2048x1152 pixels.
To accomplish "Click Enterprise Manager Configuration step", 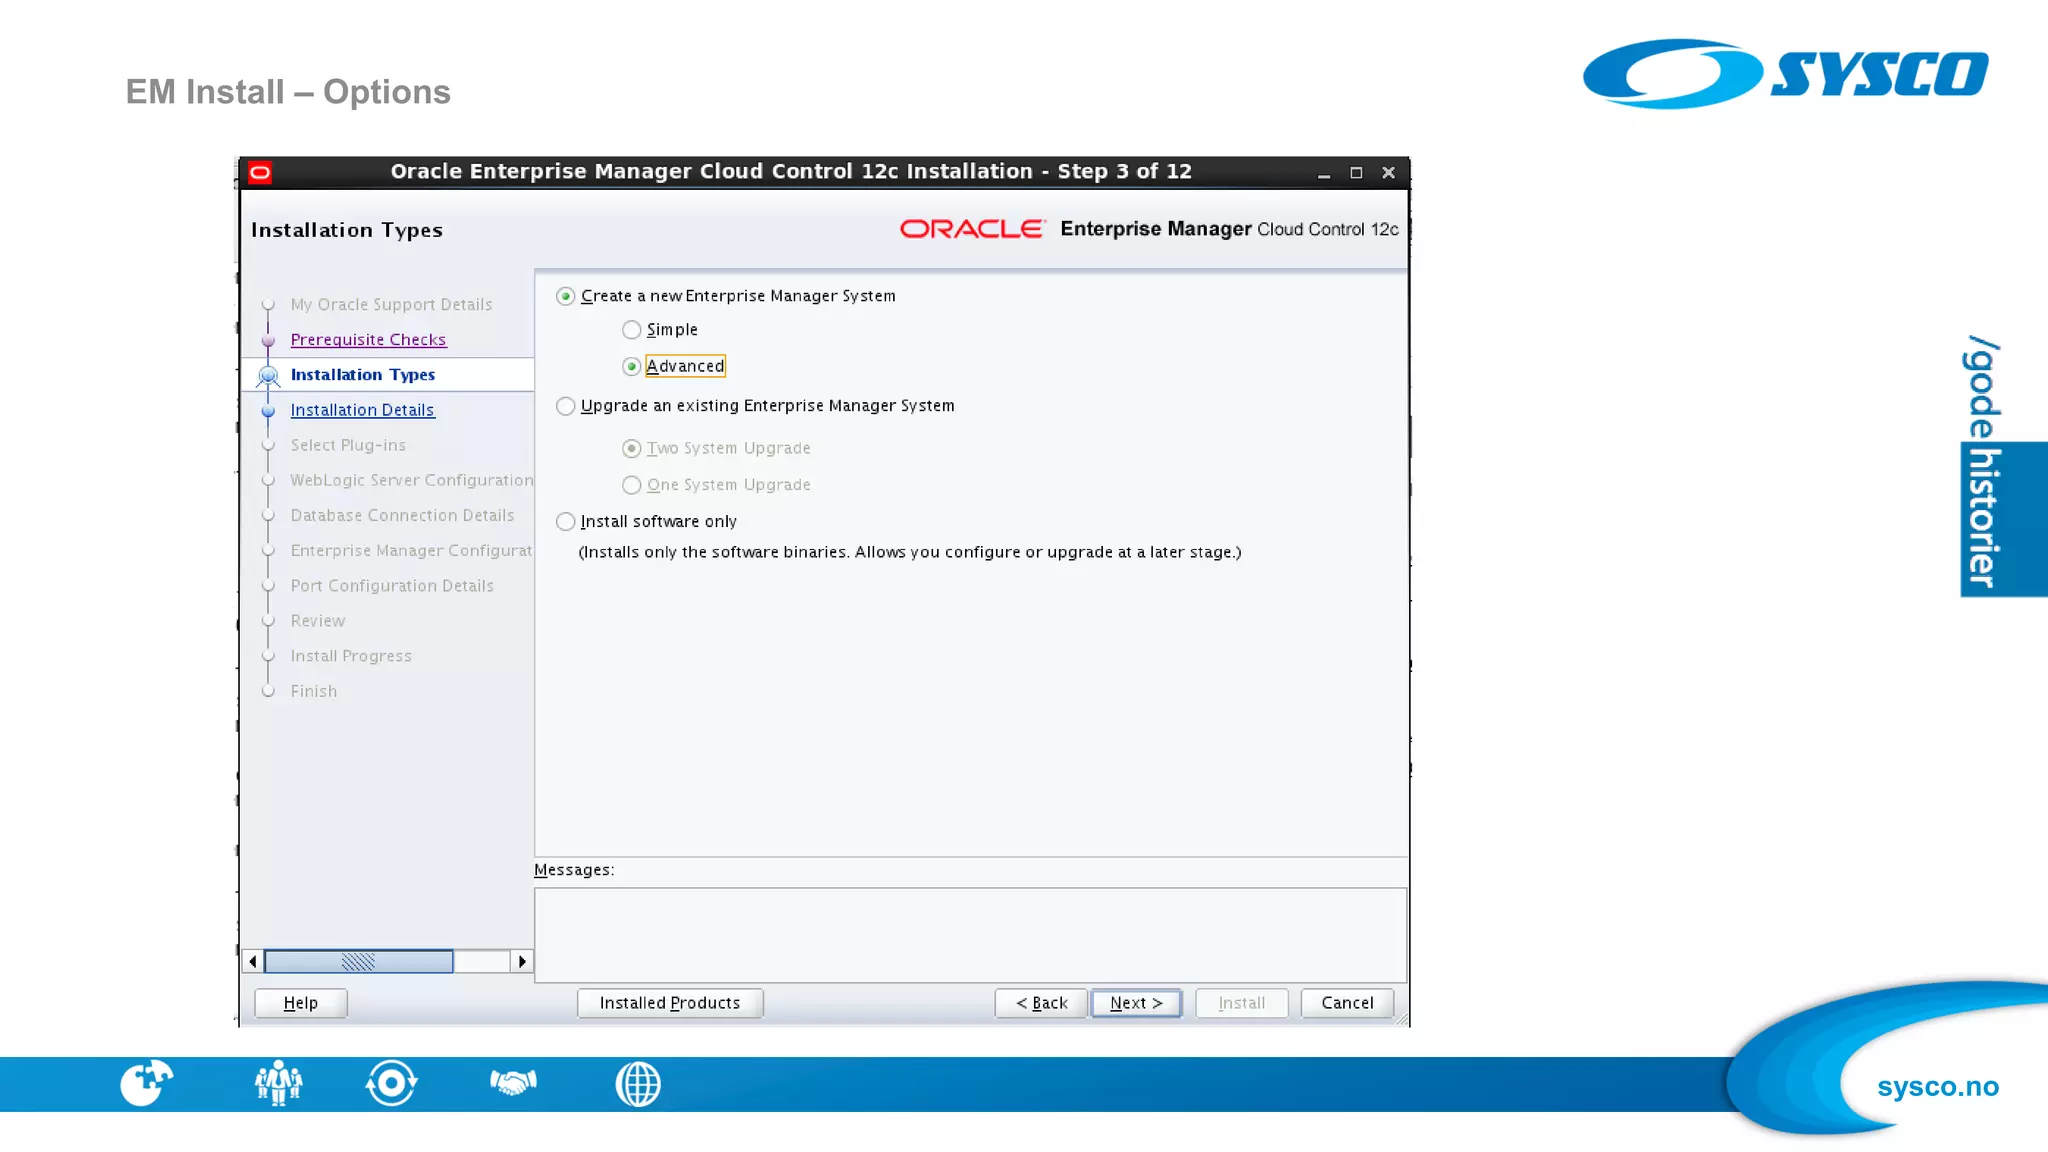I will [411, 551].
